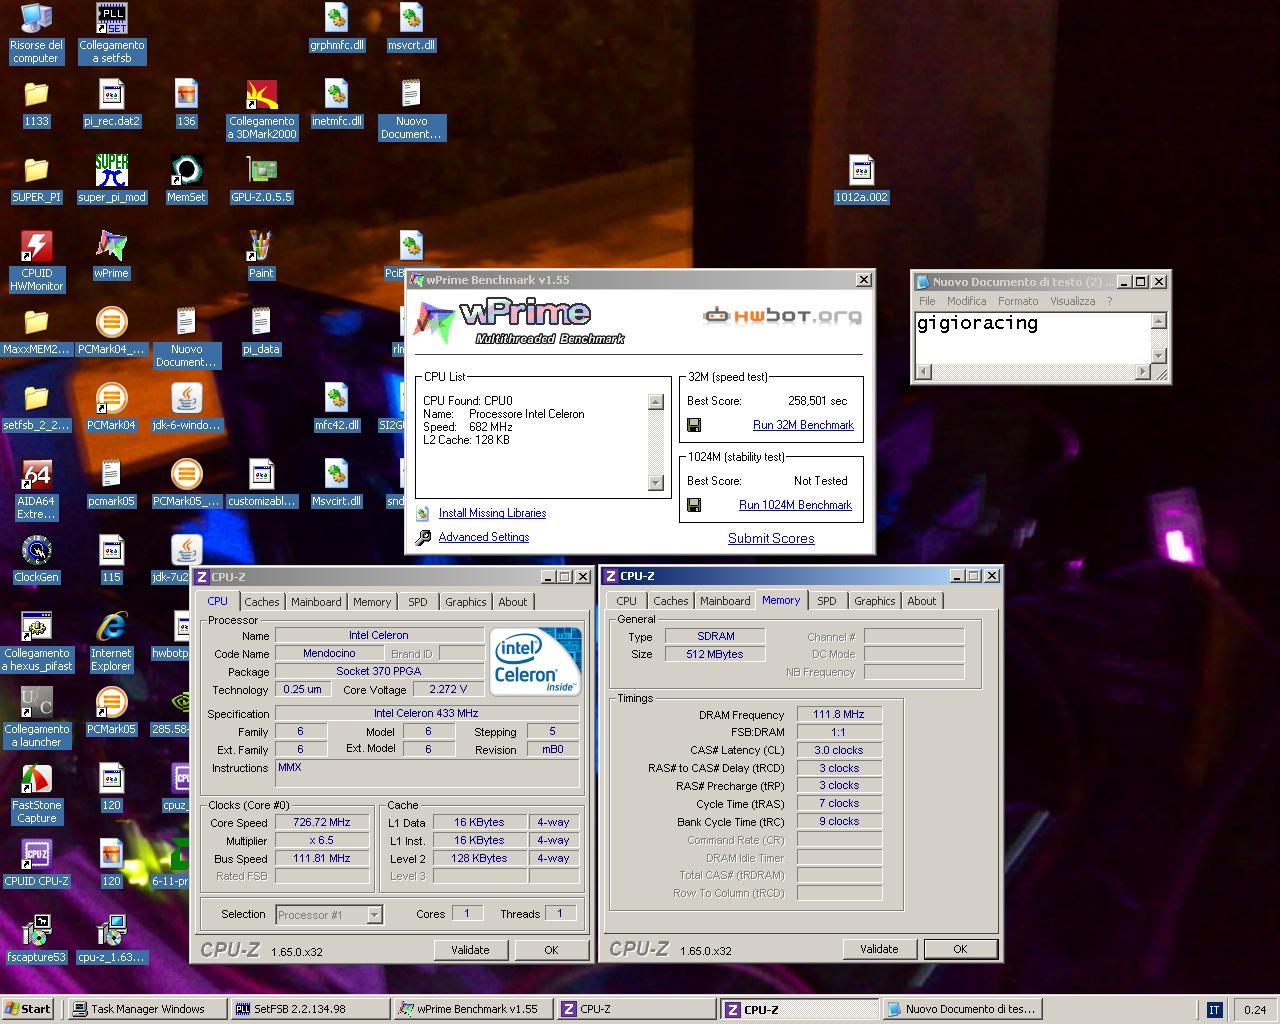Select the inetmfc.dll file icon

pos(337,104)
